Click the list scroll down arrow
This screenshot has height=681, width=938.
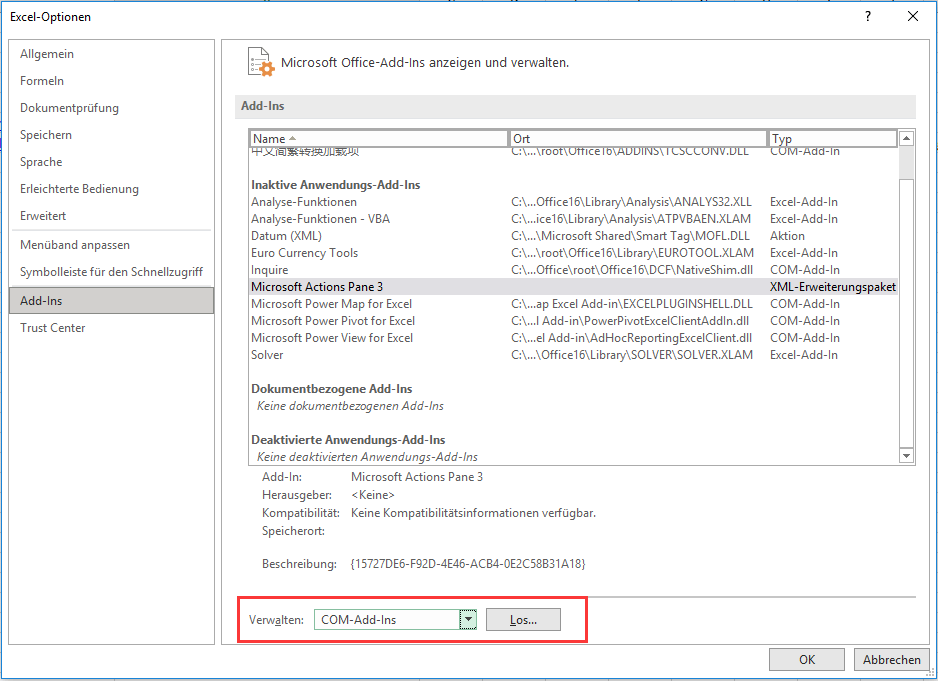tap(906, 456)
